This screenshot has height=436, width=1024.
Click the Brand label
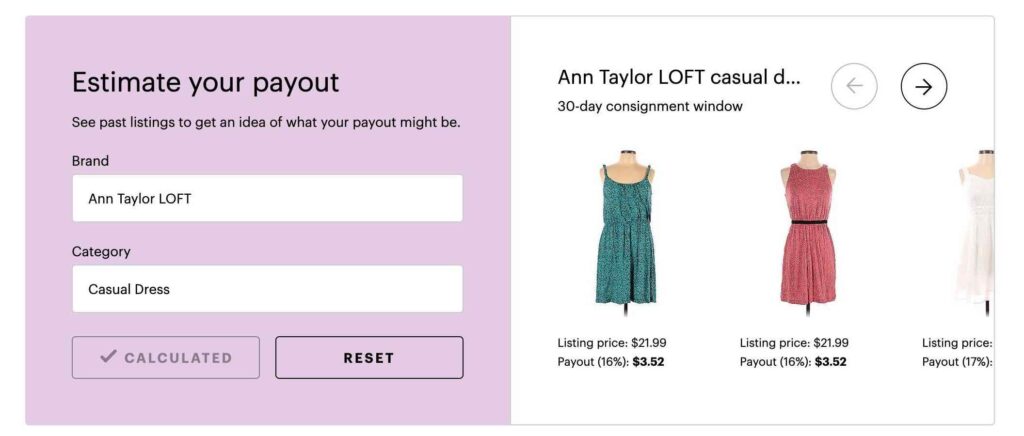90,161
